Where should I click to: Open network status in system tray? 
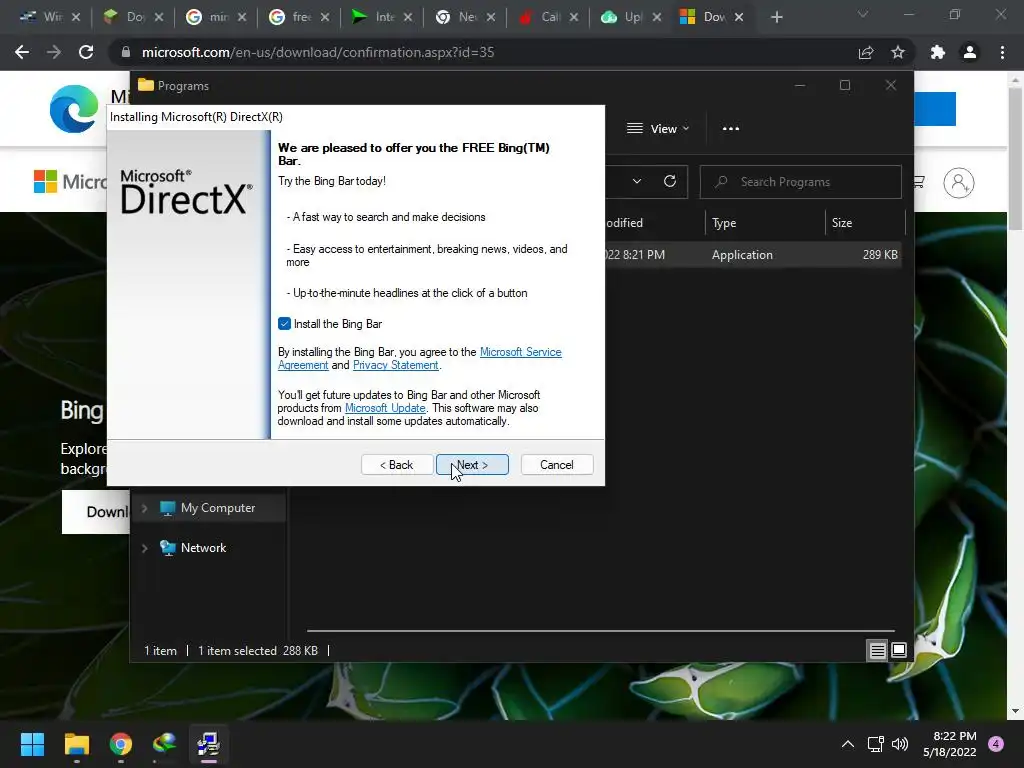(x=875, y=744)
